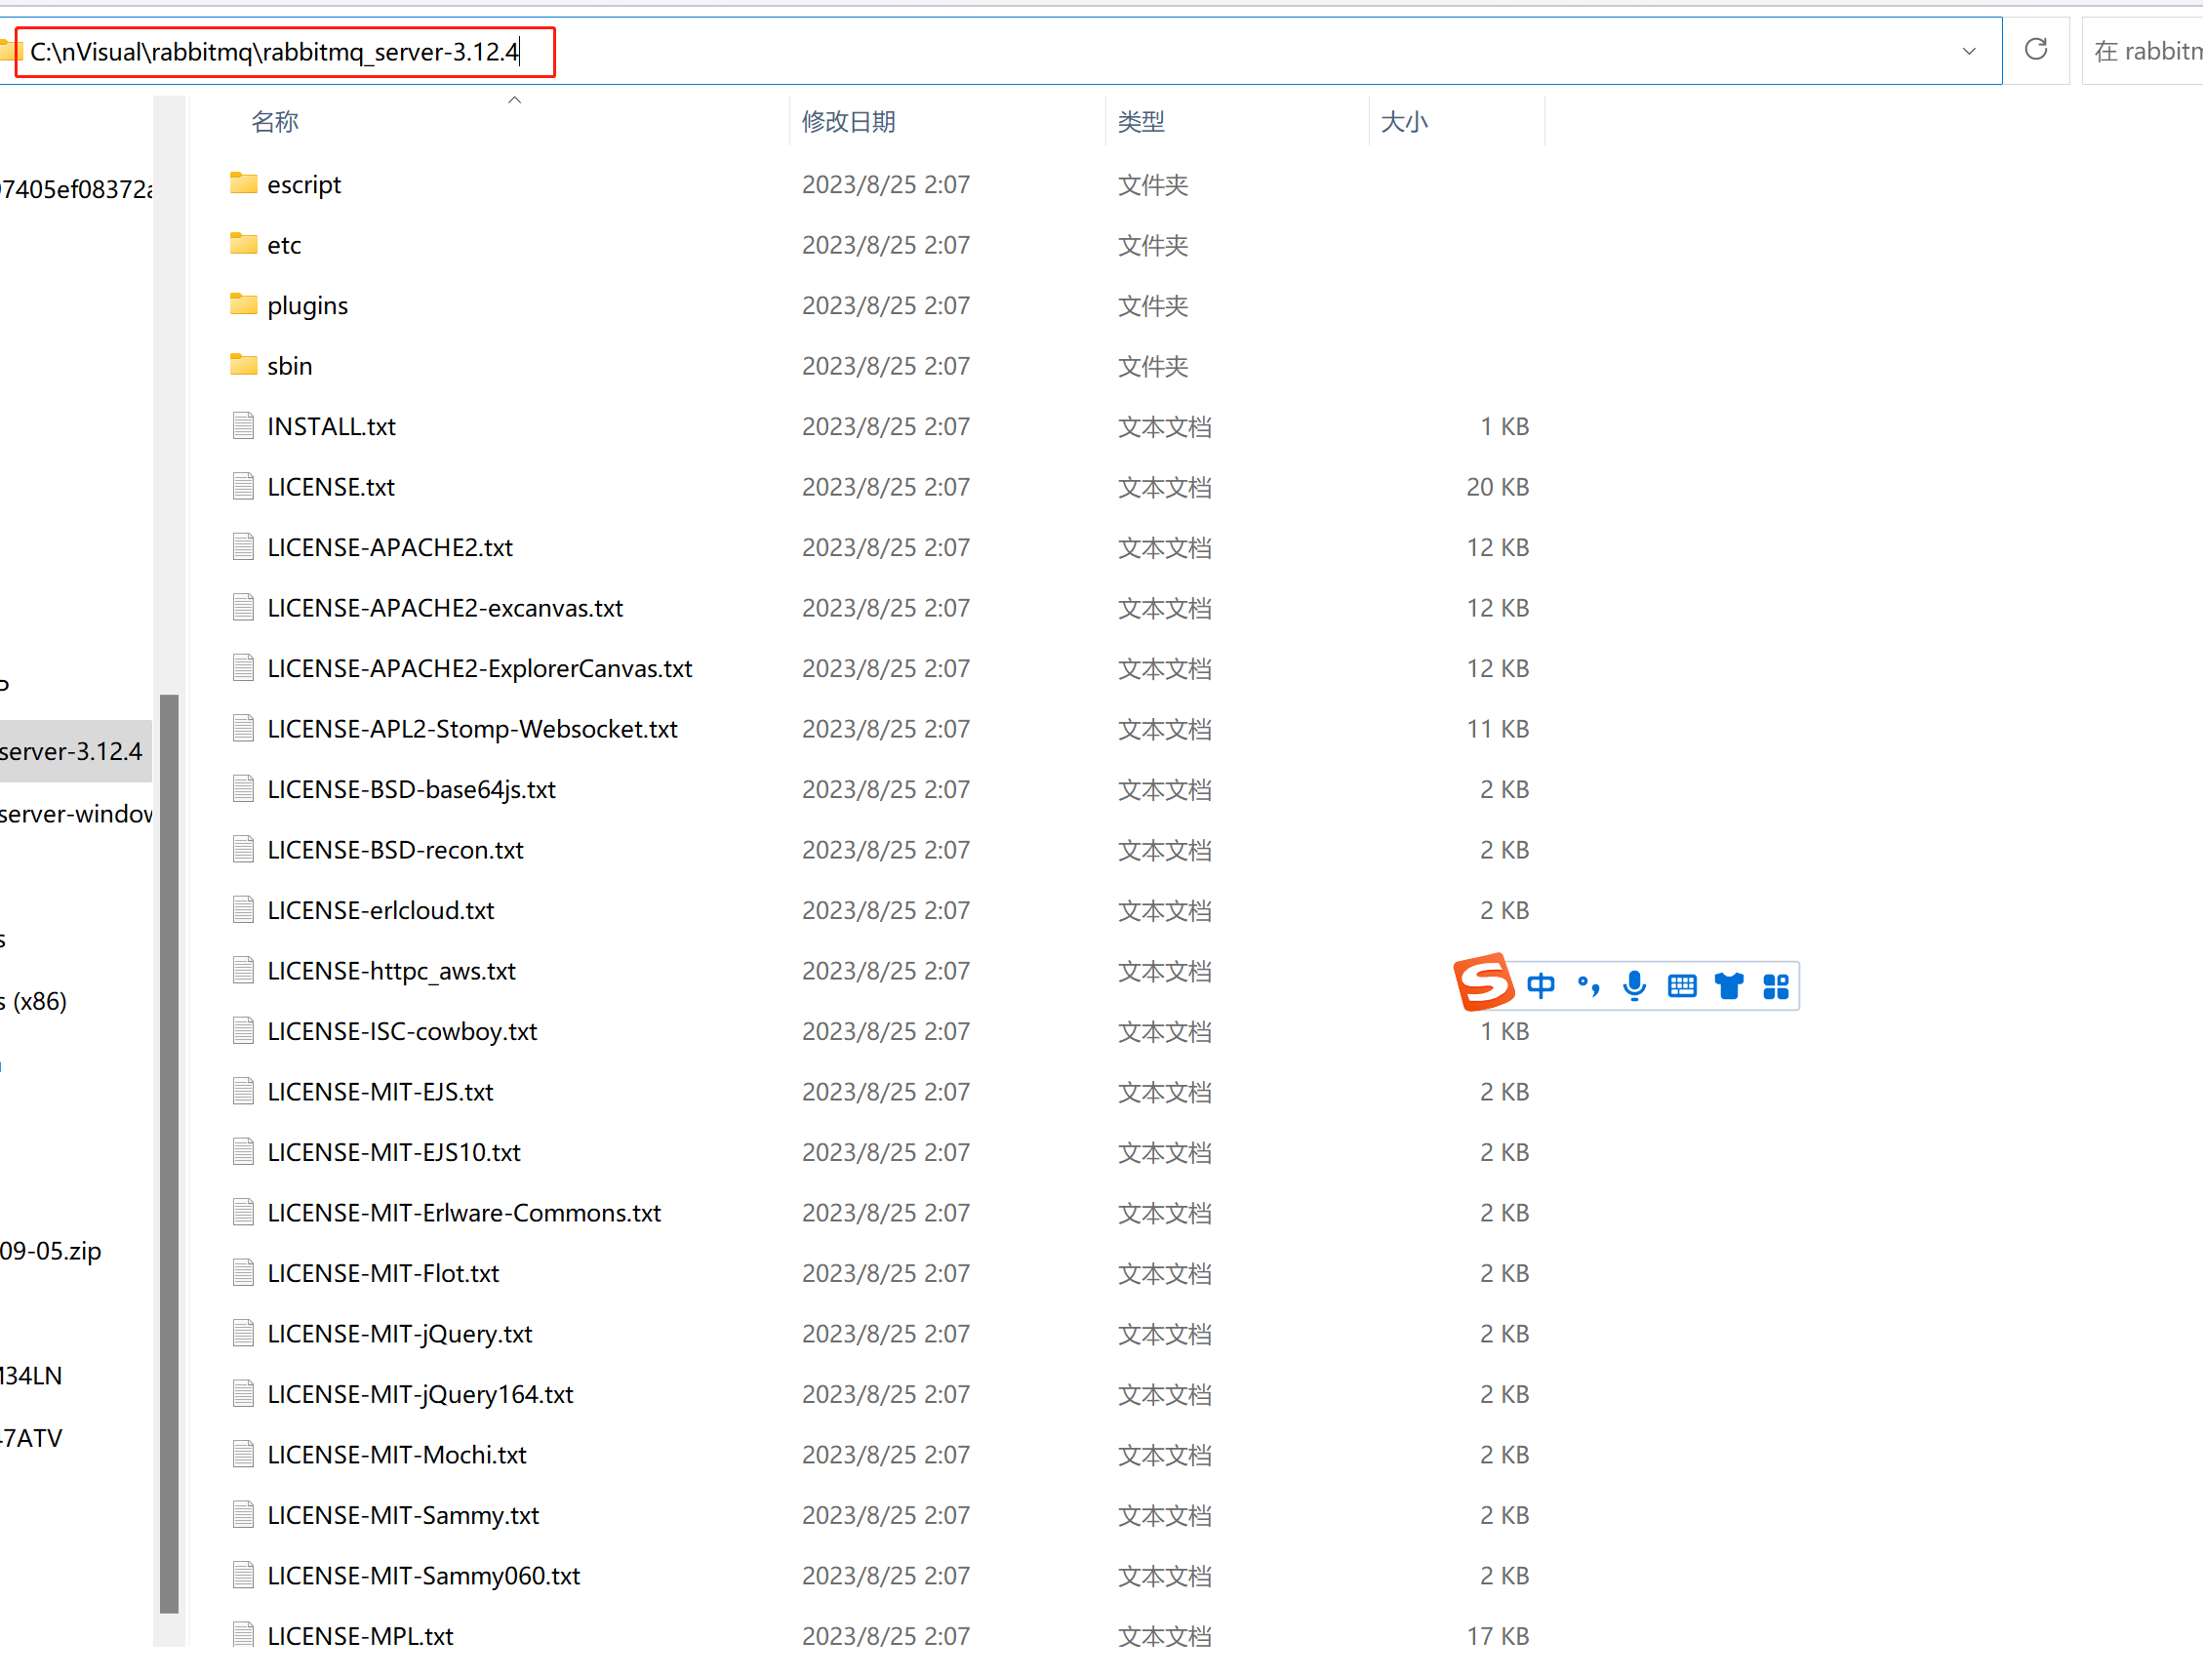The image size is (2203, 1680).
Task: Select INSTALL.txt file
Action: pos(331,426)
